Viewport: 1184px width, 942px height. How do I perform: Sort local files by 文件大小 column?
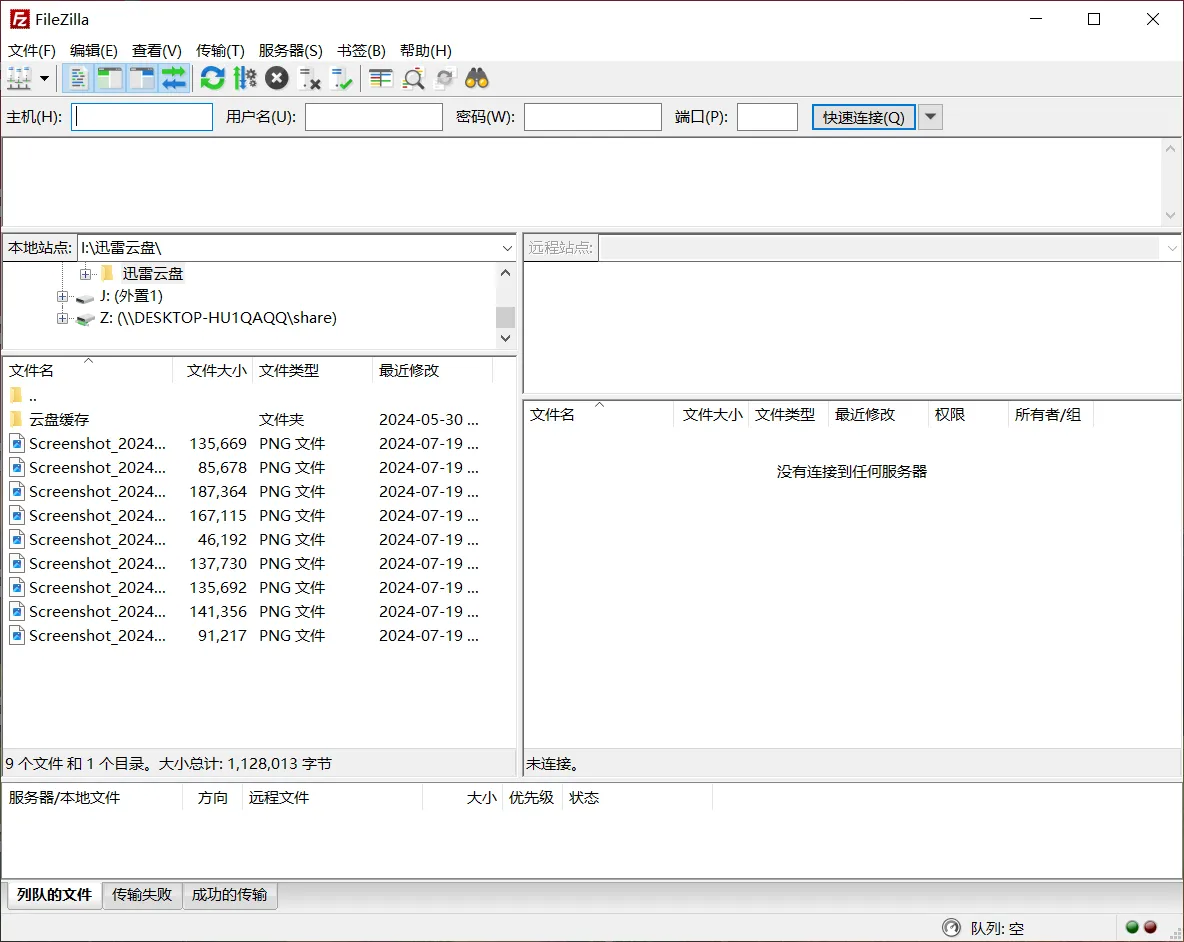[215, 371]
